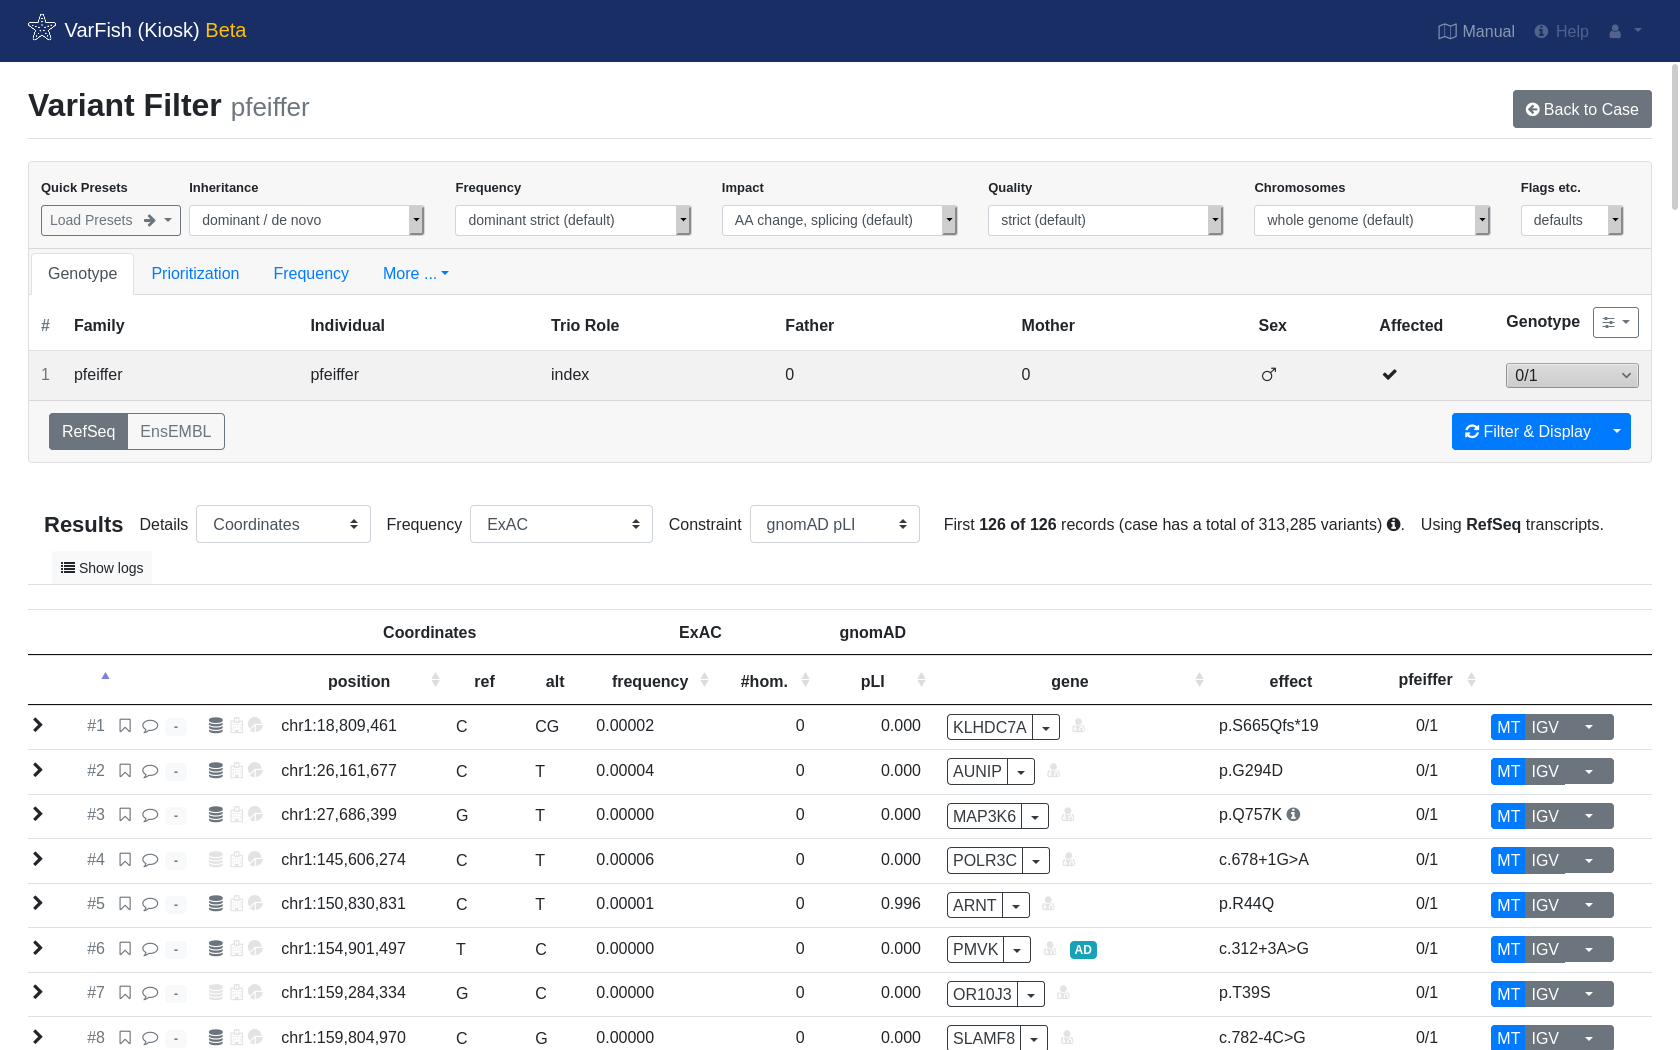
Task: Open MT link for KLHDC7A row
Action: click(1508, 727)
